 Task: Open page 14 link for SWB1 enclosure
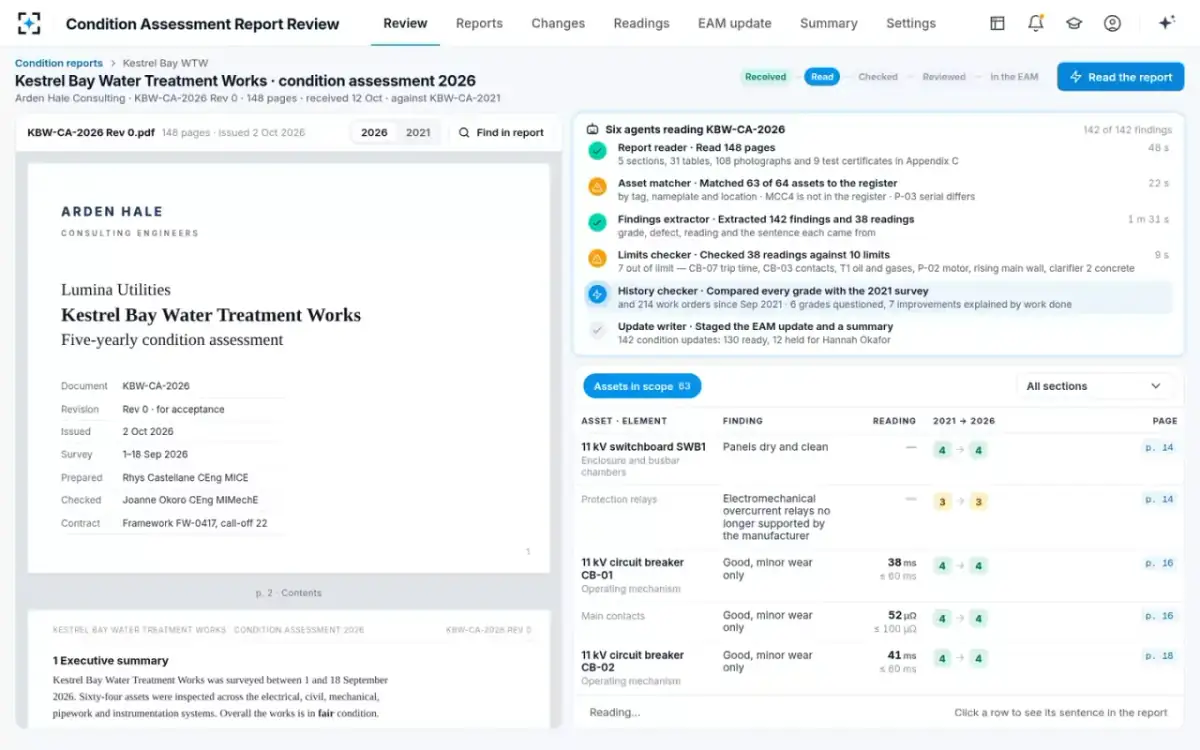pos(1159,448)
